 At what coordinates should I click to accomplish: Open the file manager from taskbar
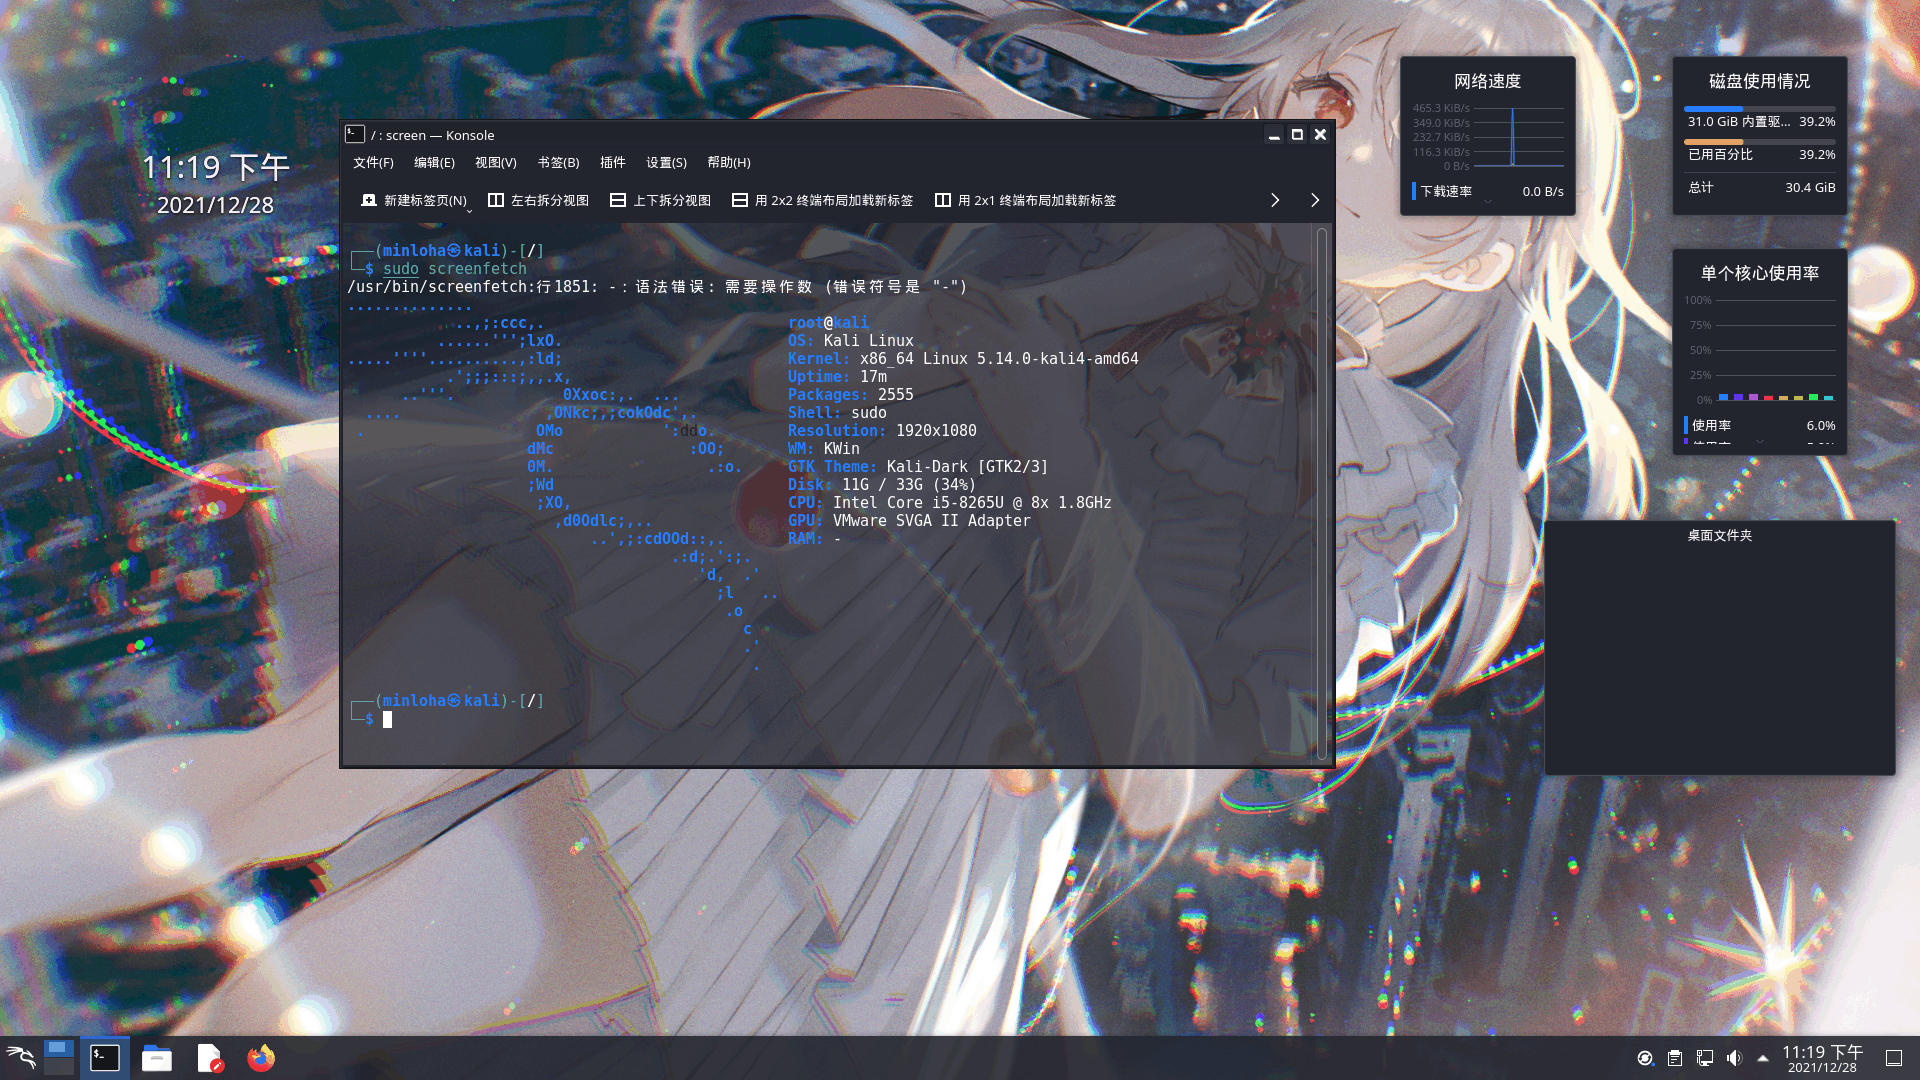coord(157,1058)
